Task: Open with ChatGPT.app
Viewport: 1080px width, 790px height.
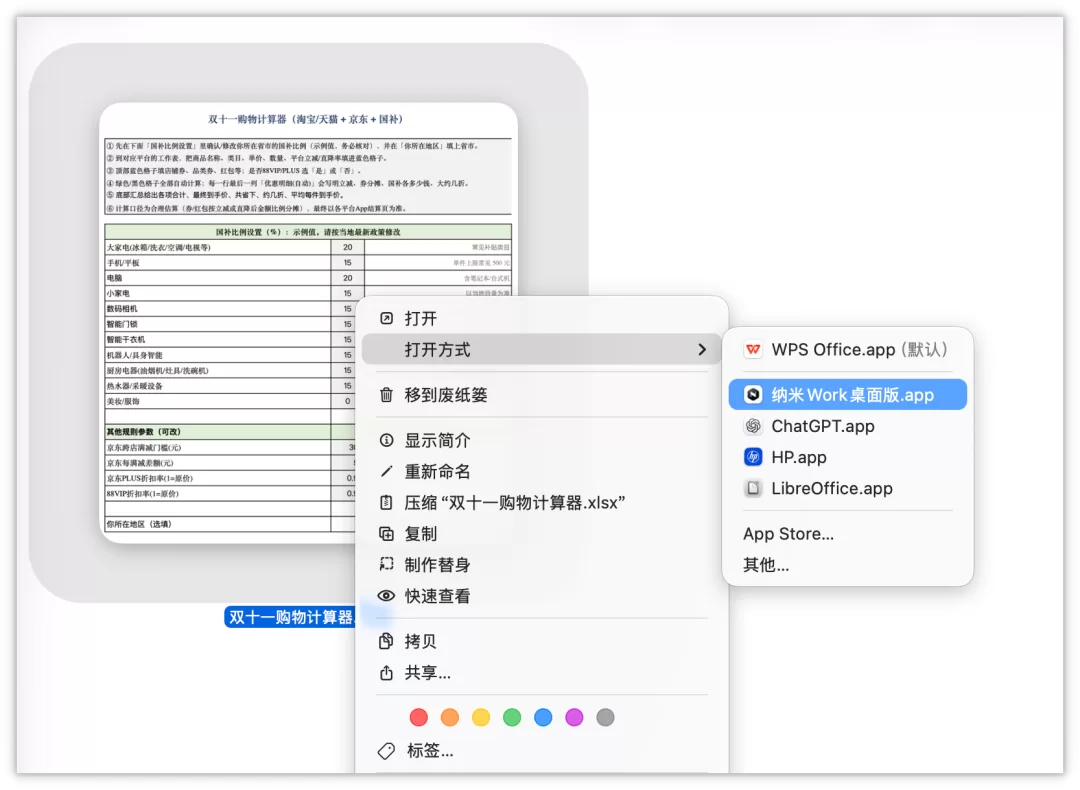Action: 848,426
